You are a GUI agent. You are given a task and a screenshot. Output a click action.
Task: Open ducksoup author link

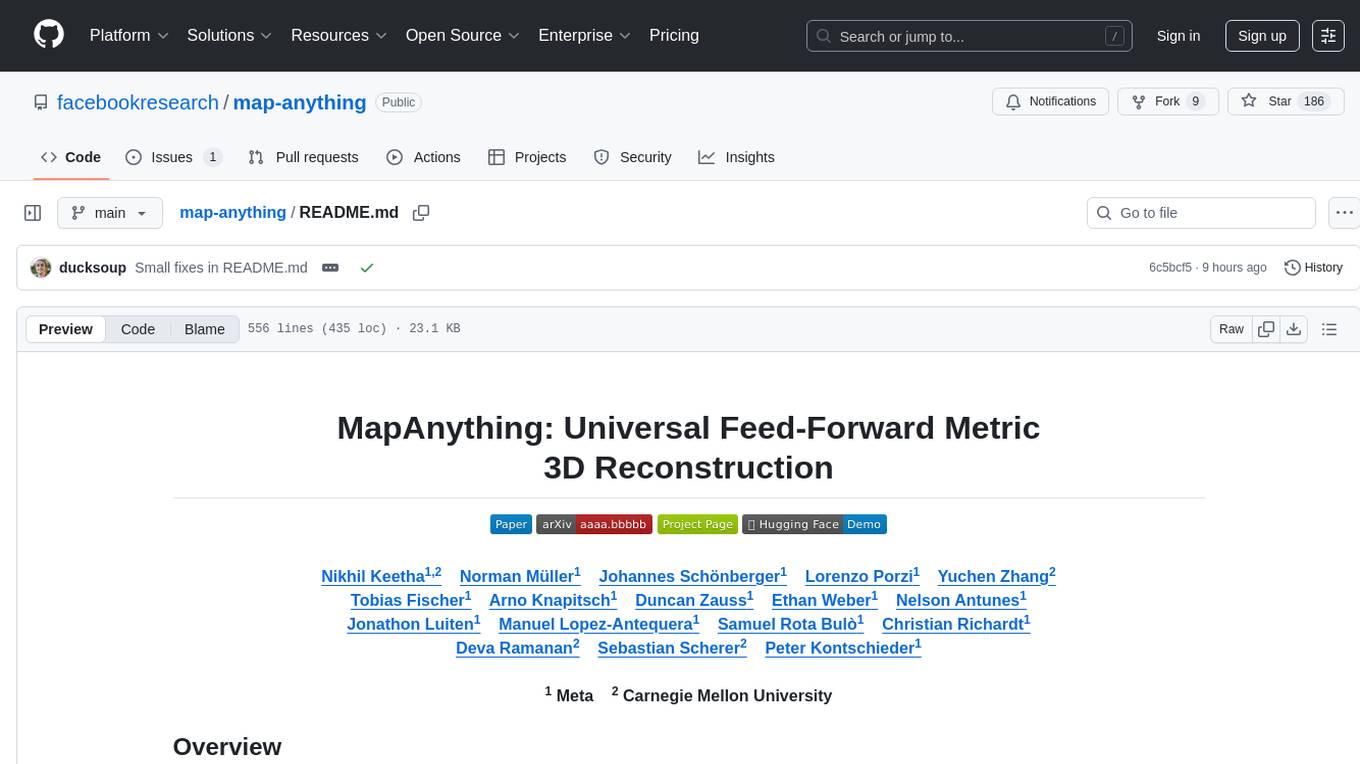coord(93,268)
